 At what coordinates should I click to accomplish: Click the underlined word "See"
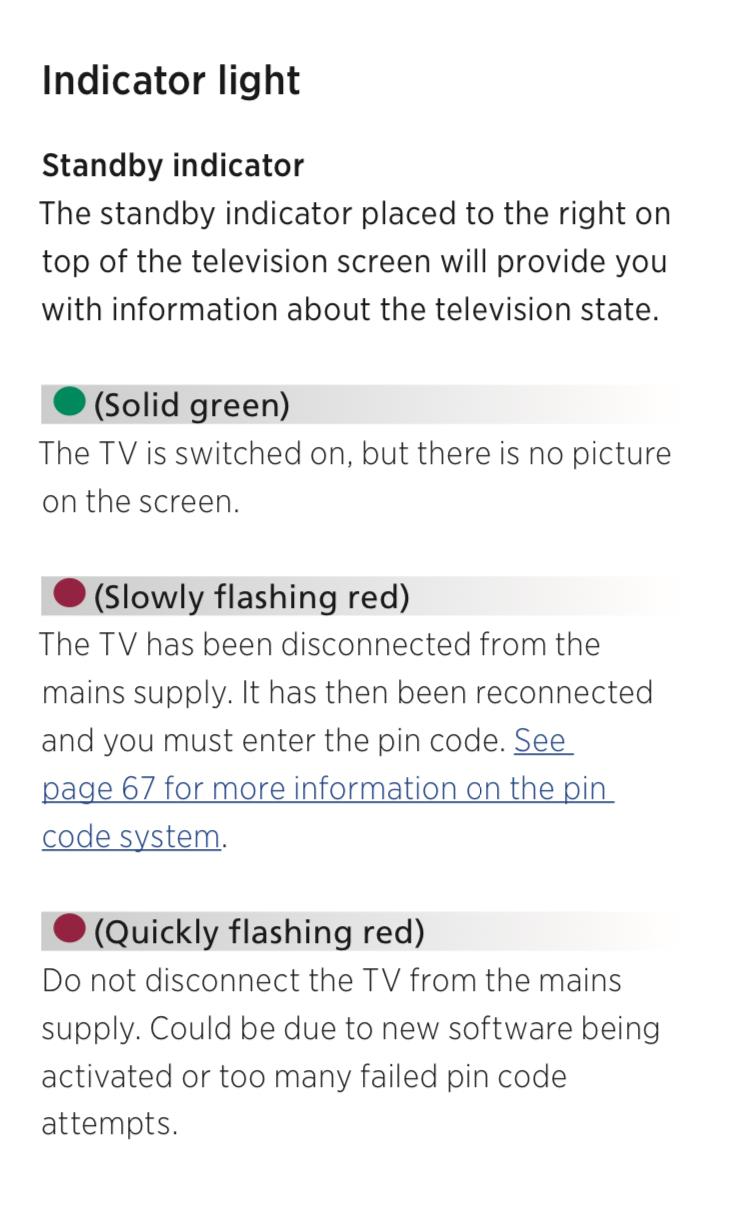coord(541,741)
